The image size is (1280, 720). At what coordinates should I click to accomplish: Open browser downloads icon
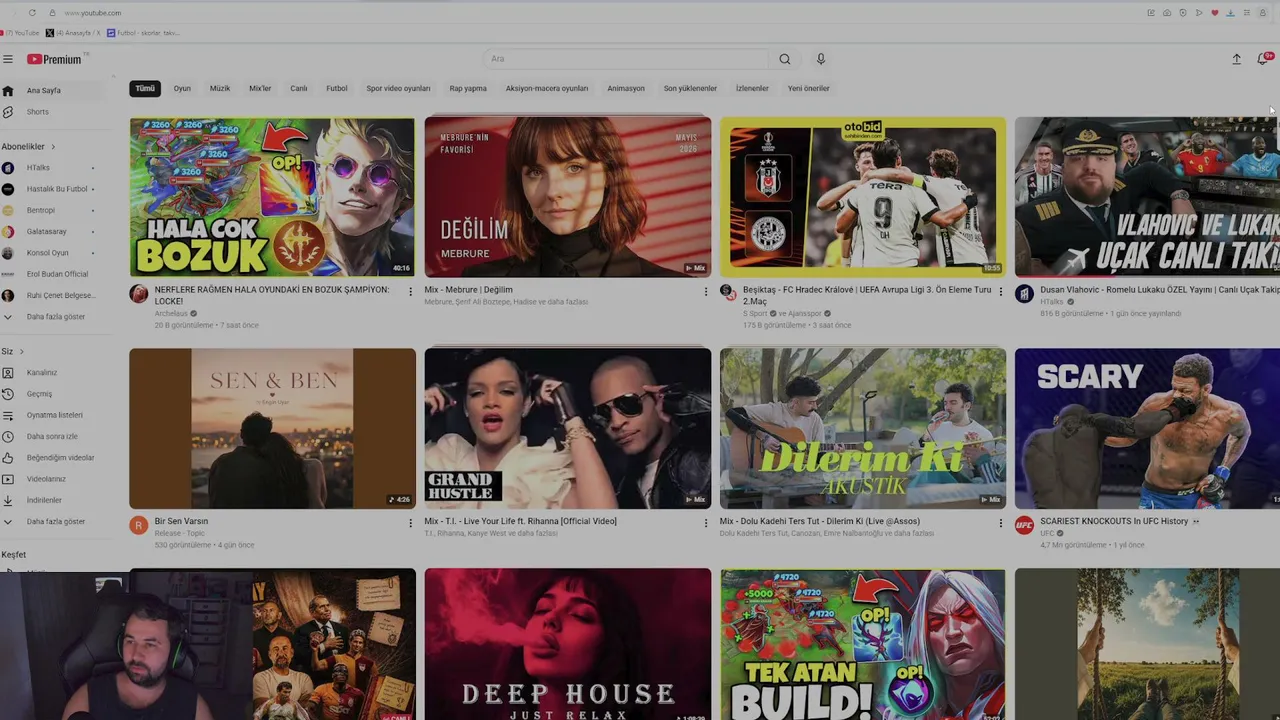pyautogui.click(x=1230, y=13)
